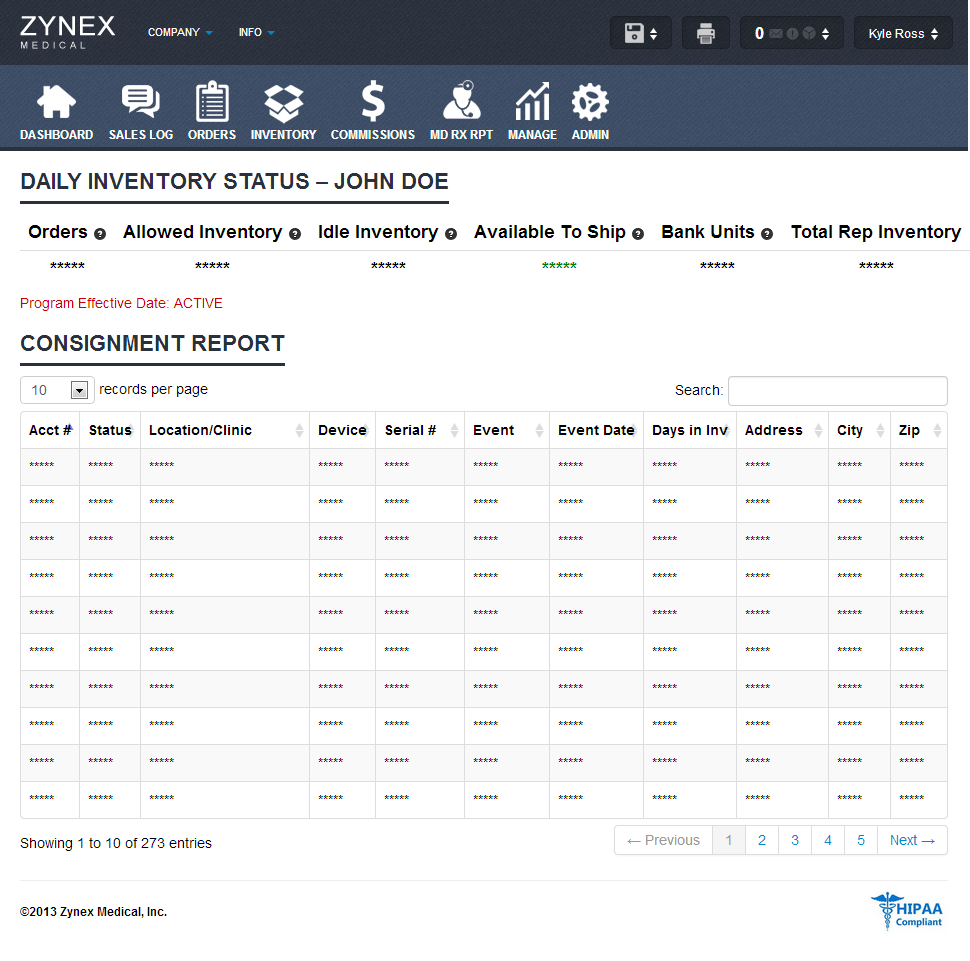Sort by Zip column
Image resolution: width=970 pixels, height=961 pixels.
(919, 430)
